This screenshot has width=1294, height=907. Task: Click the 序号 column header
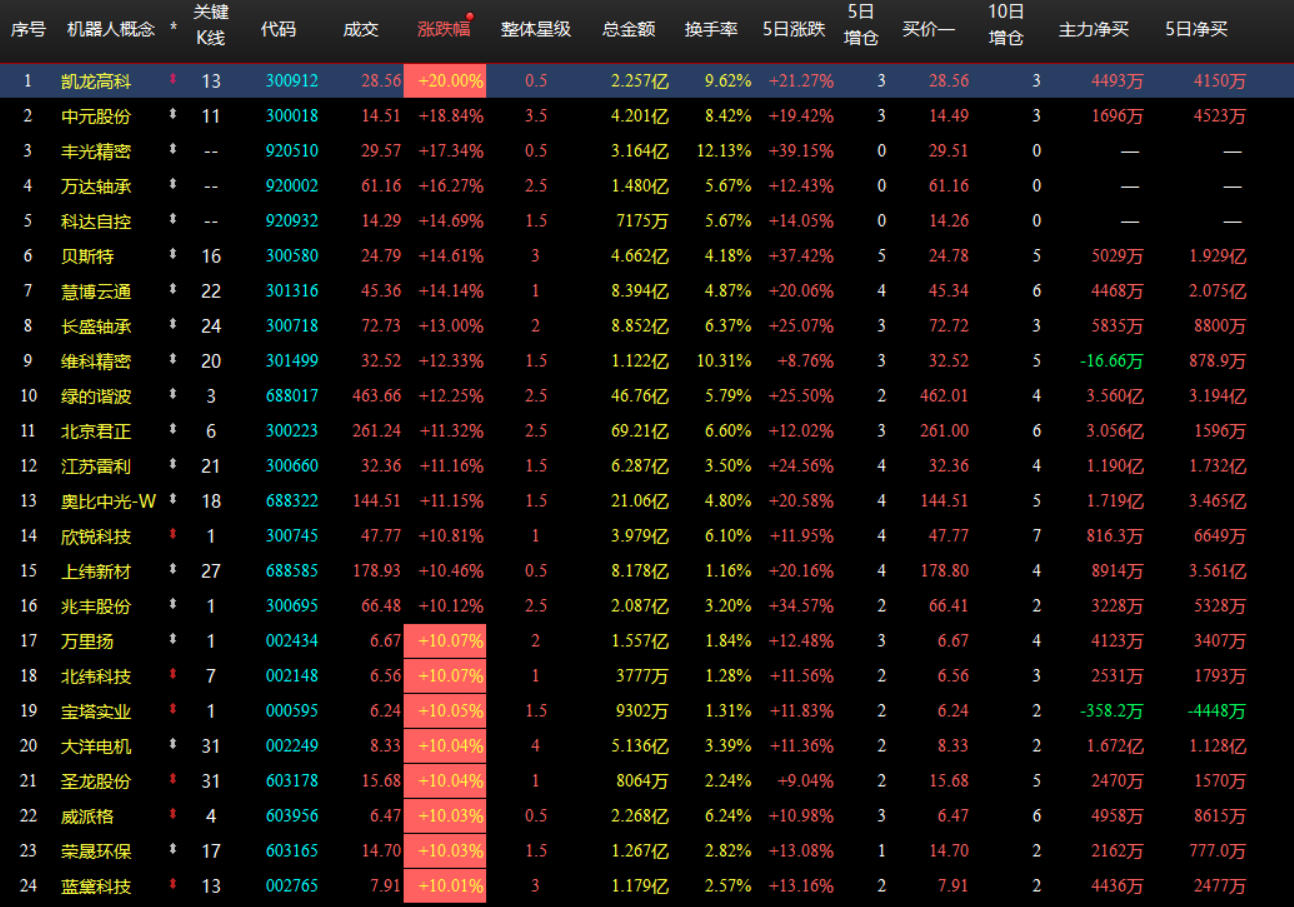tap(28, 29)
